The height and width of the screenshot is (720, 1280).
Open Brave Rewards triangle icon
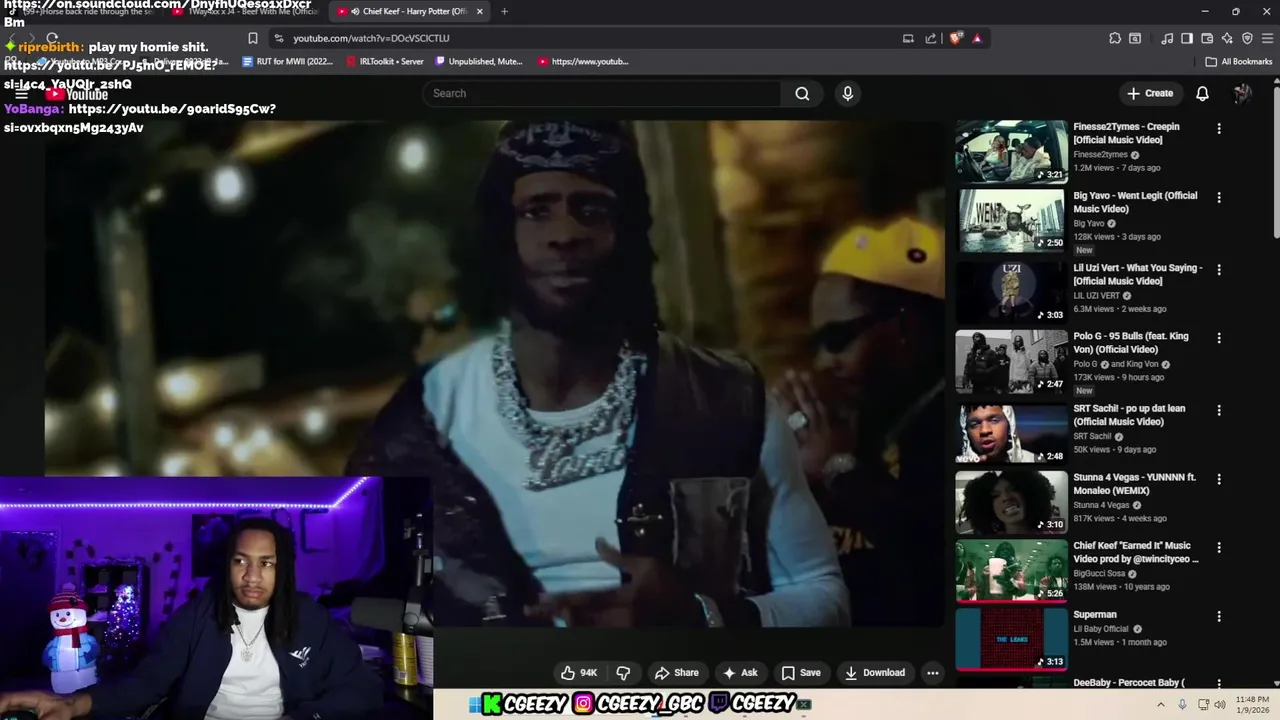(x=977, y=38)
